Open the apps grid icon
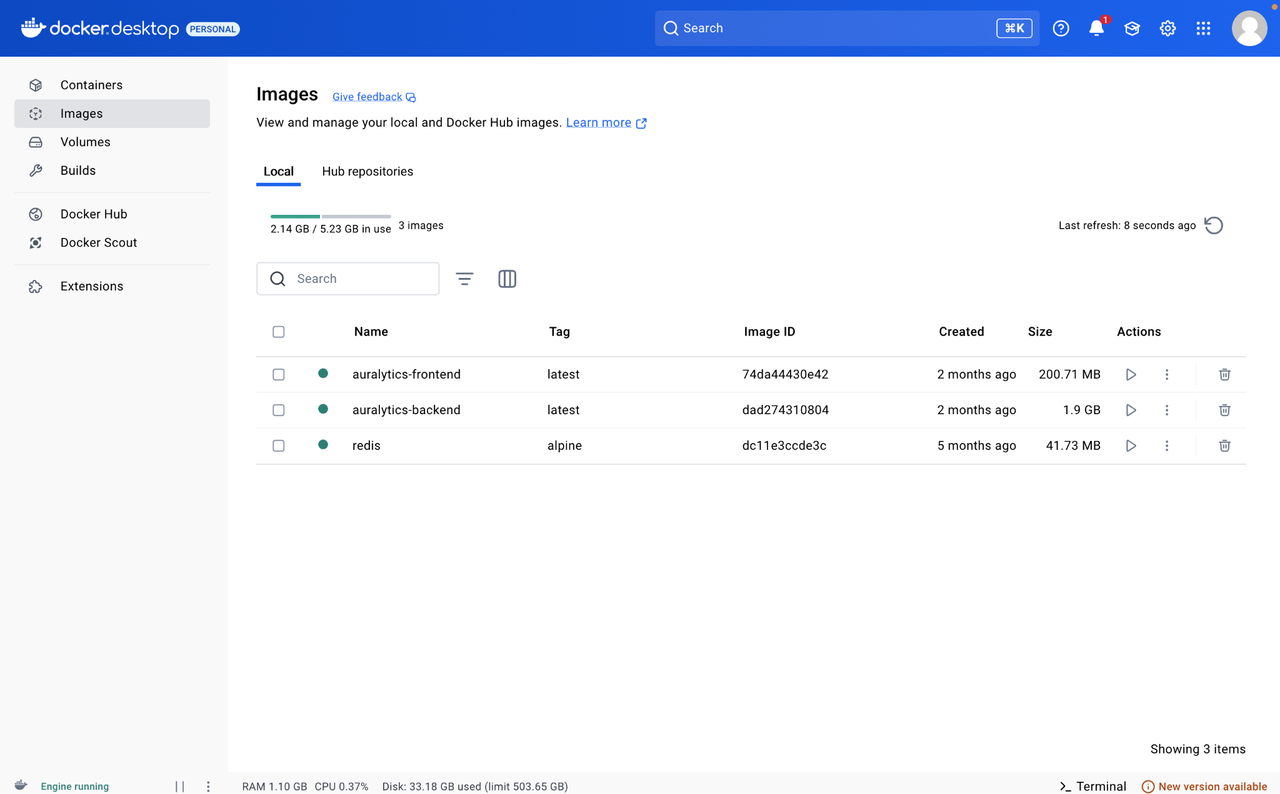Image resolution: width=1280 pixels, height=794 pixels. [x=1203, y=28]
